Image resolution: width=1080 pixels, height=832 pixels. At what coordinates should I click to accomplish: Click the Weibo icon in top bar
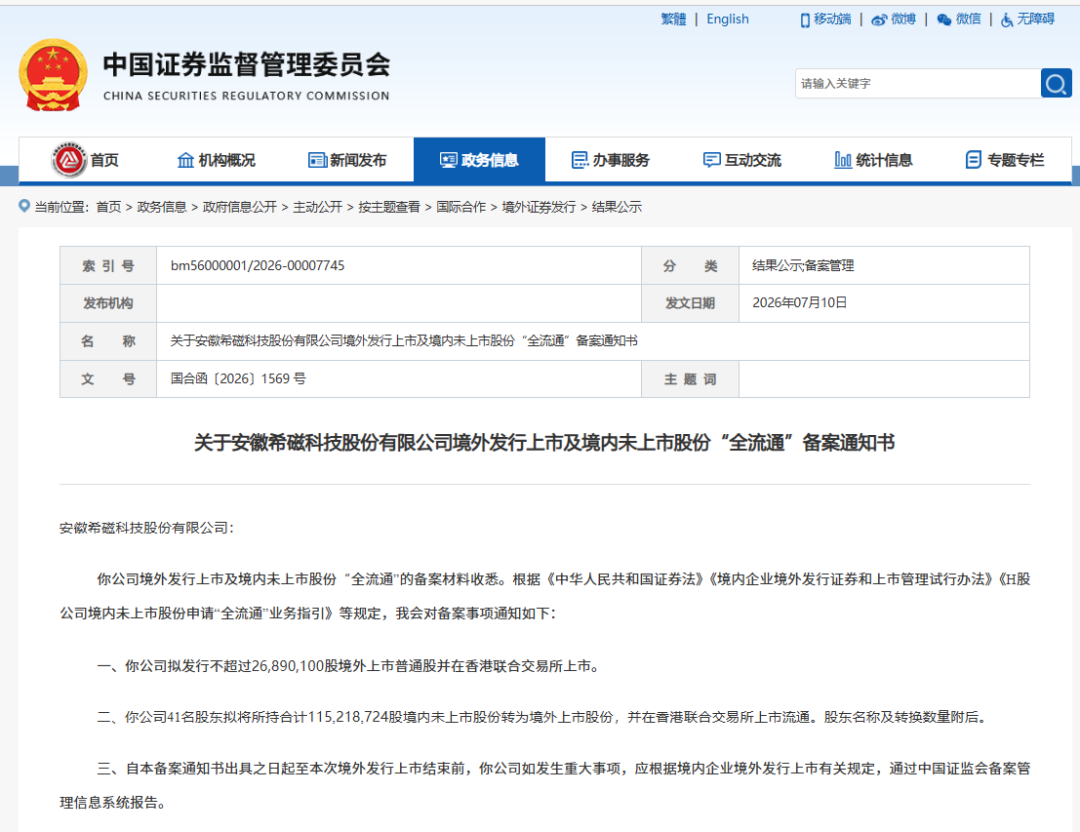tap(878, 20)
